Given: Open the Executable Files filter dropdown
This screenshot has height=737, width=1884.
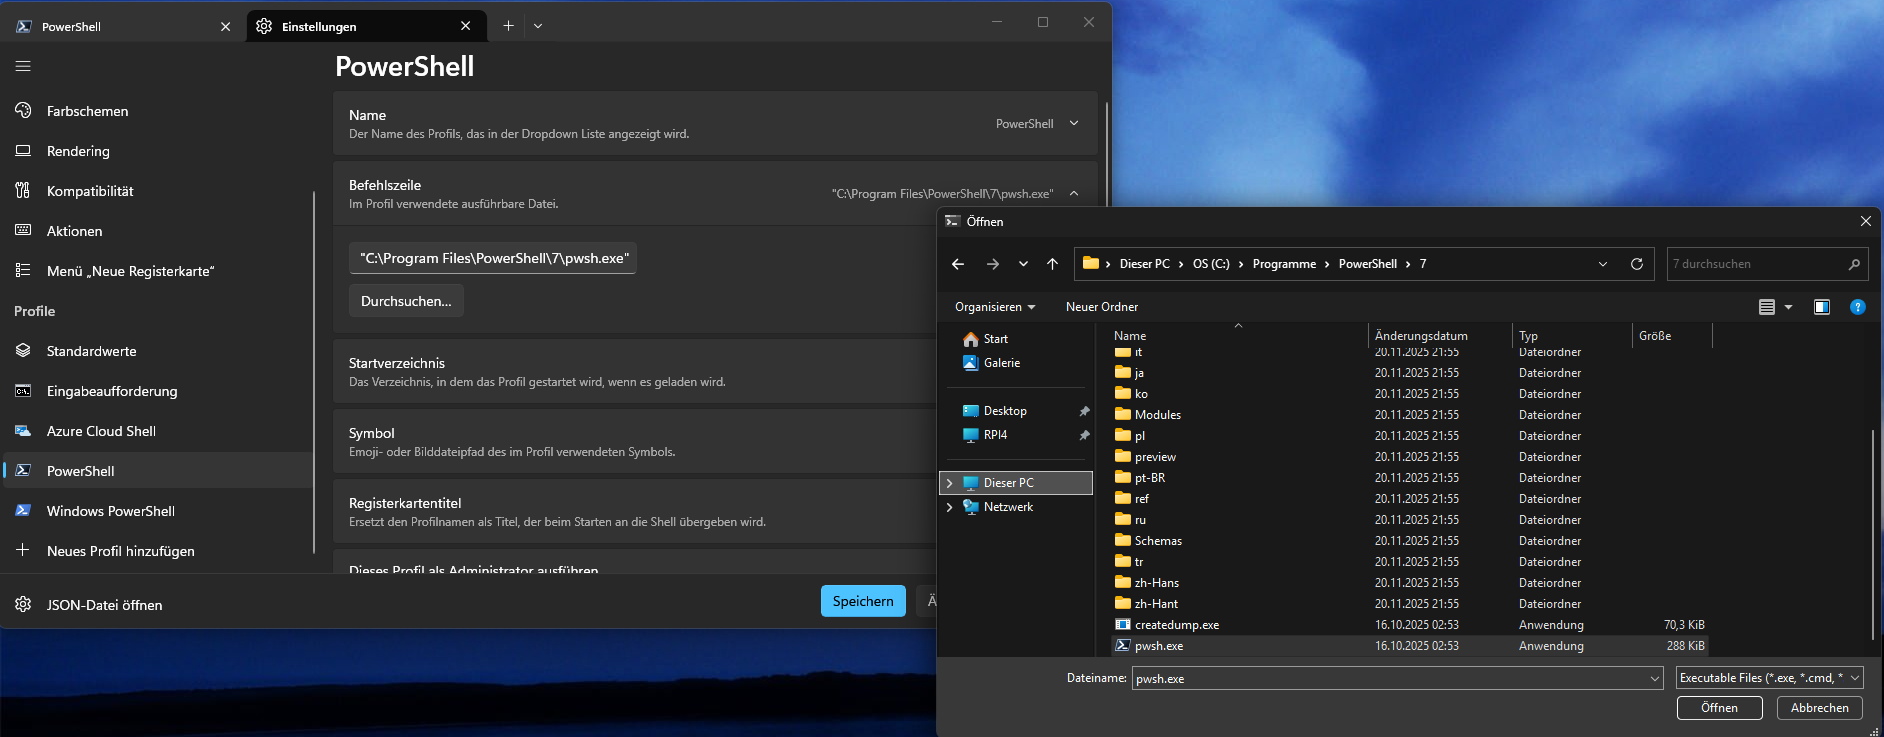Looking at the screenshot, I should 1769,678.
